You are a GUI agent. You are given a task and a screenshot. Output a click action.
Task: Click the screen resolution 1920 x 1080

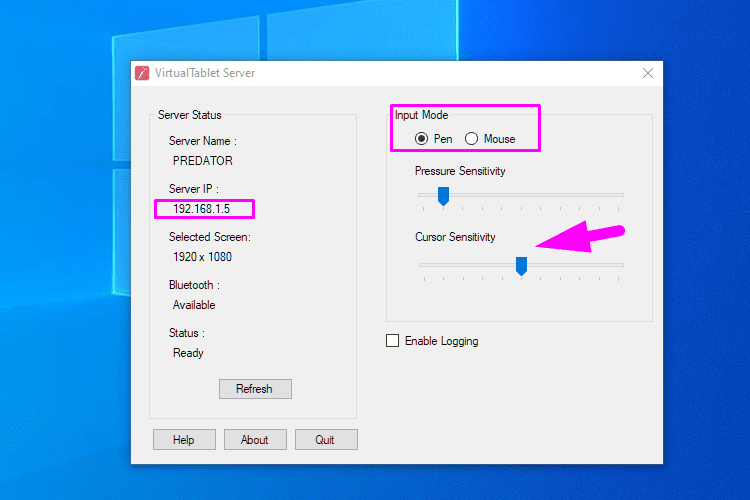click(x=202, y=257)
